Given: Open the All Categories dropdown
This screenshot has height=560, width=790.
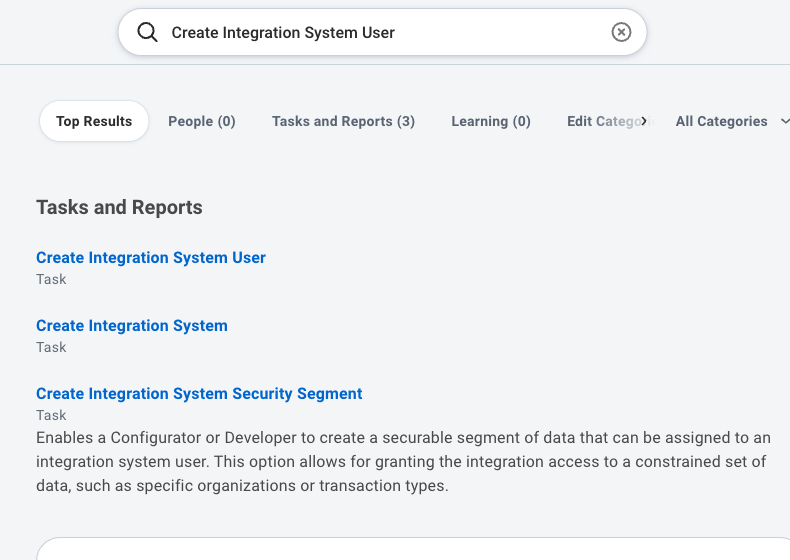Looking at the screenshot, I should tap(732, 121).
